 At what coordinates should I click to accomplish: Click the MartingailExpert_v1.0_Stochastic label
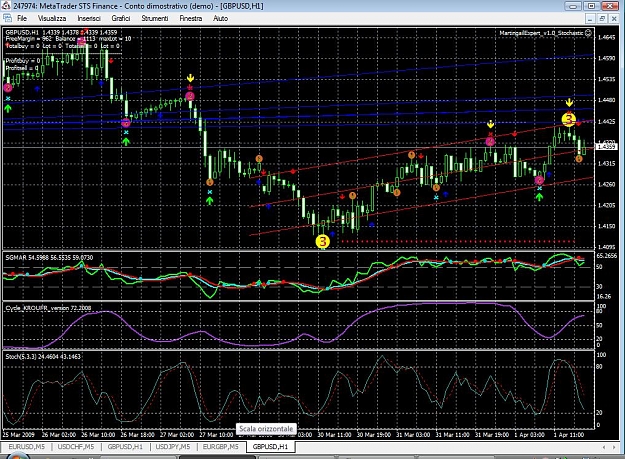[x=541, y=33]
